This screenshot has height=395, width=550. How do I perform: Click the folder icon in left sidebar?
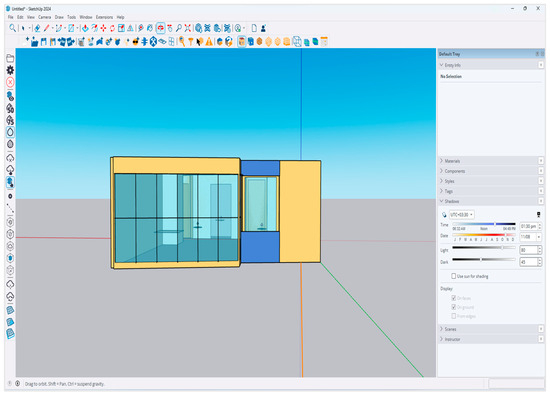10,58
